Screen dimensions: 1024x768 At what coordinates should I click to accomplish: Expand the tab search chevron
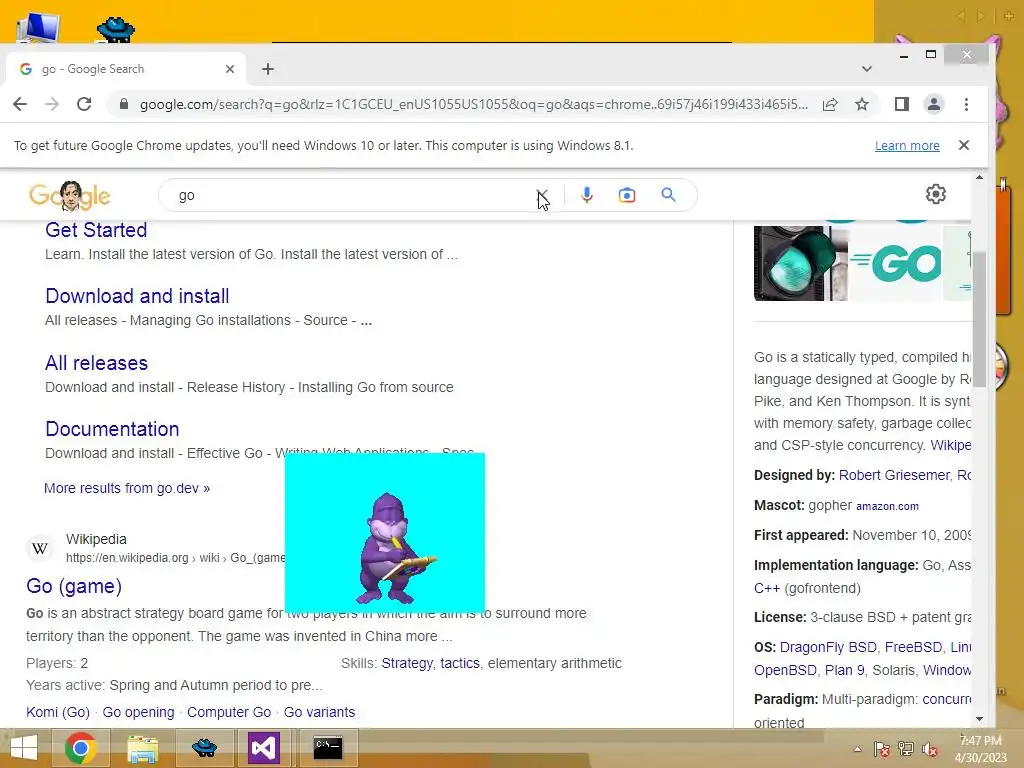(x=867, y=69)
